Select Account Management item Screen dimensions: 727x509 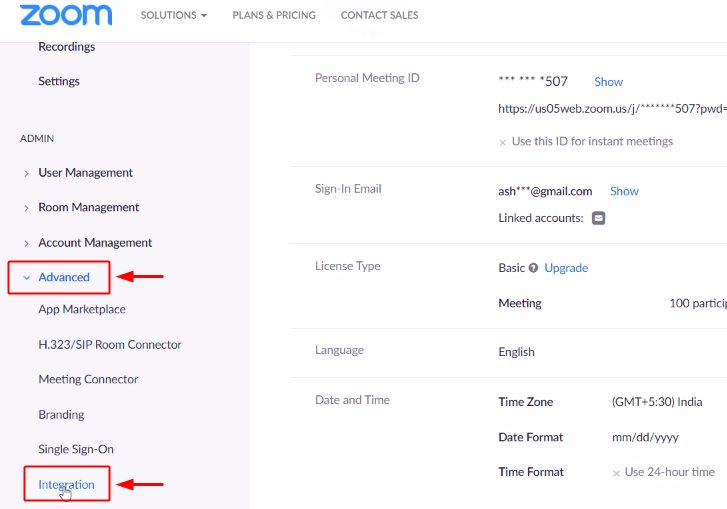point(95,242)
